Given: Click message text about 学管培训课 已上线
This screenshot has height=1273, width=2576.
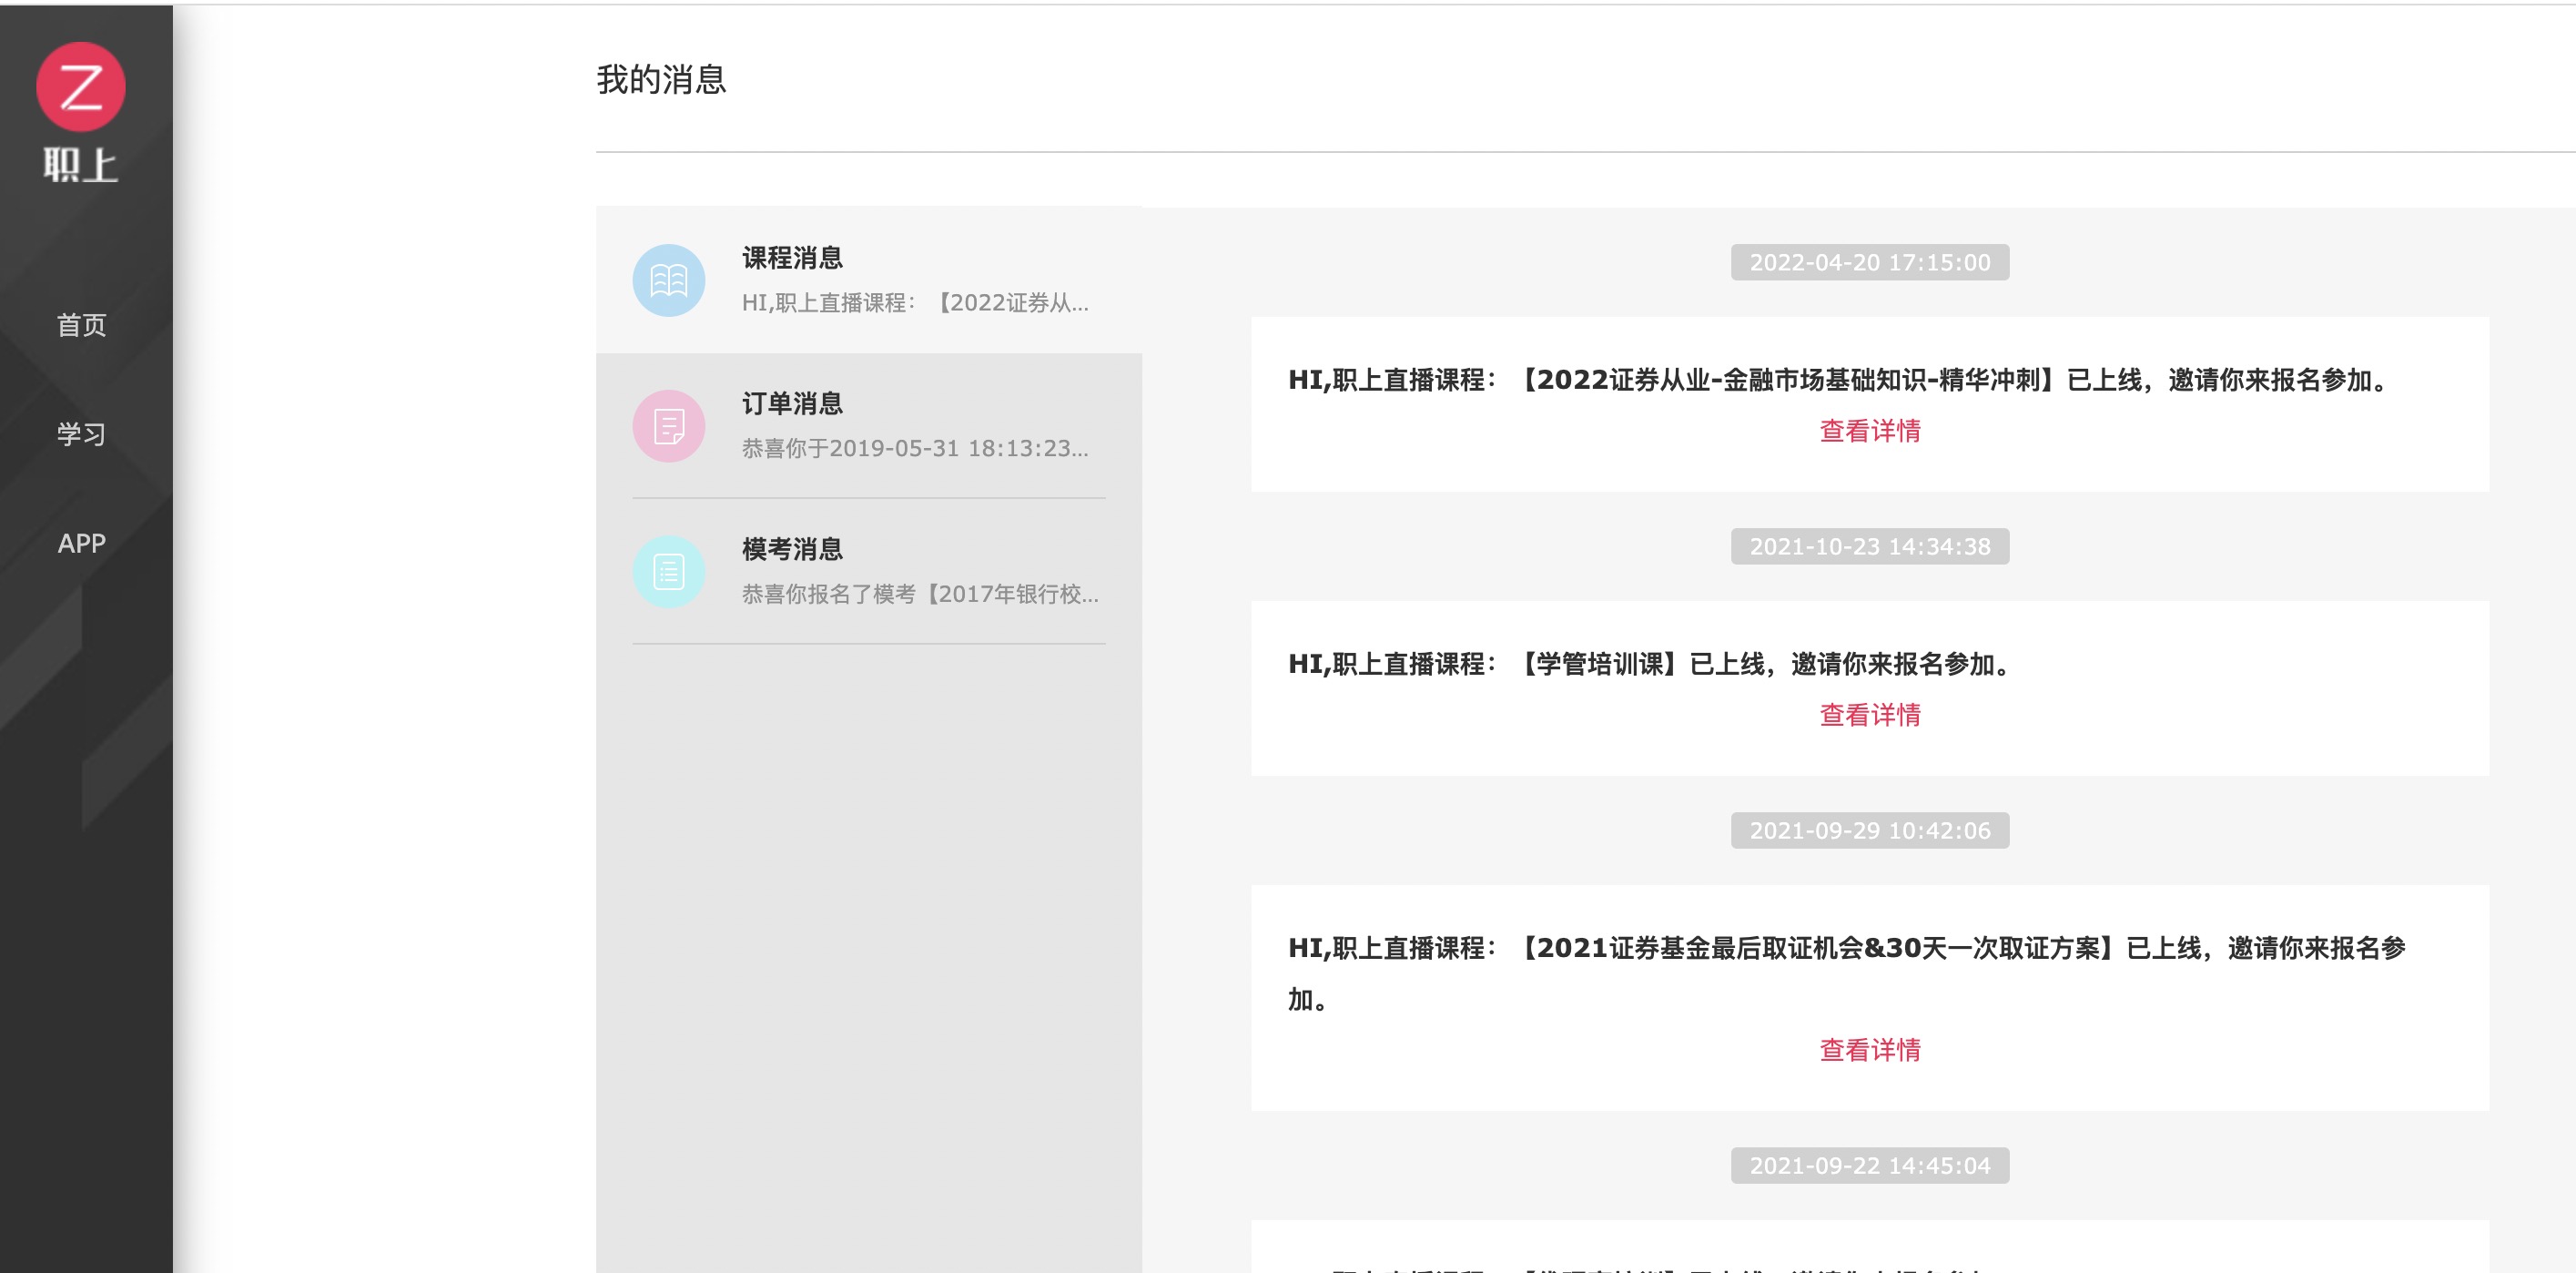Looking at the screenshot, I should pyautogui.click(x=1653, y=664).
